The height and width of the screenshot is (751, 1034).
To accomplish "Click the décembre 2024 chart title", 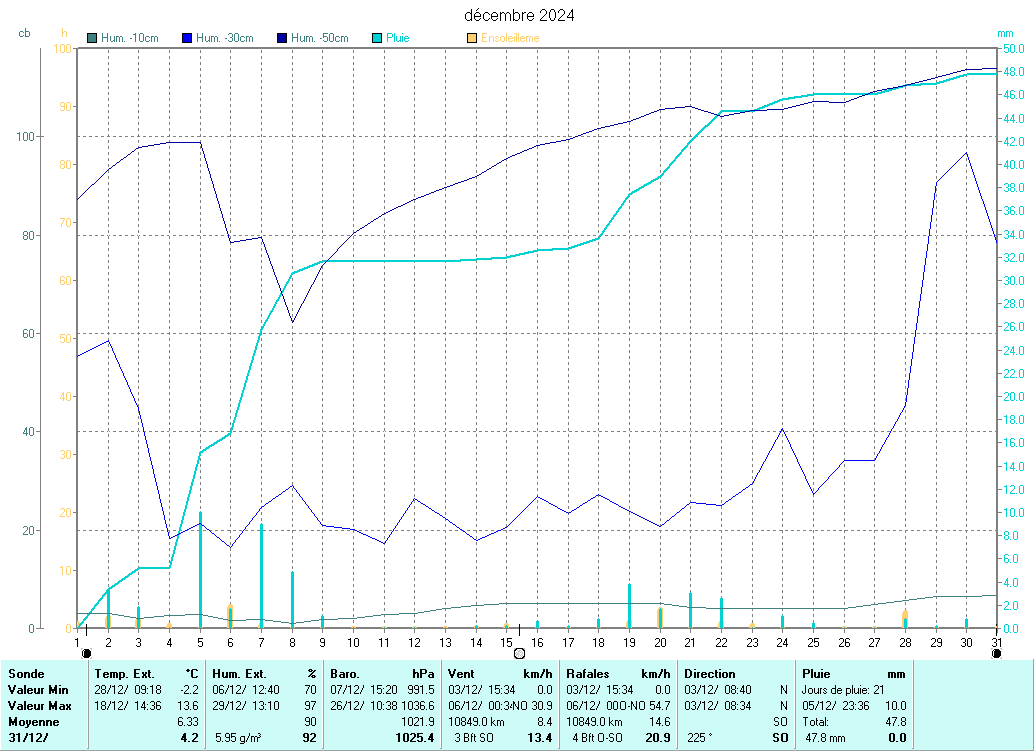I will coord(519,15).
